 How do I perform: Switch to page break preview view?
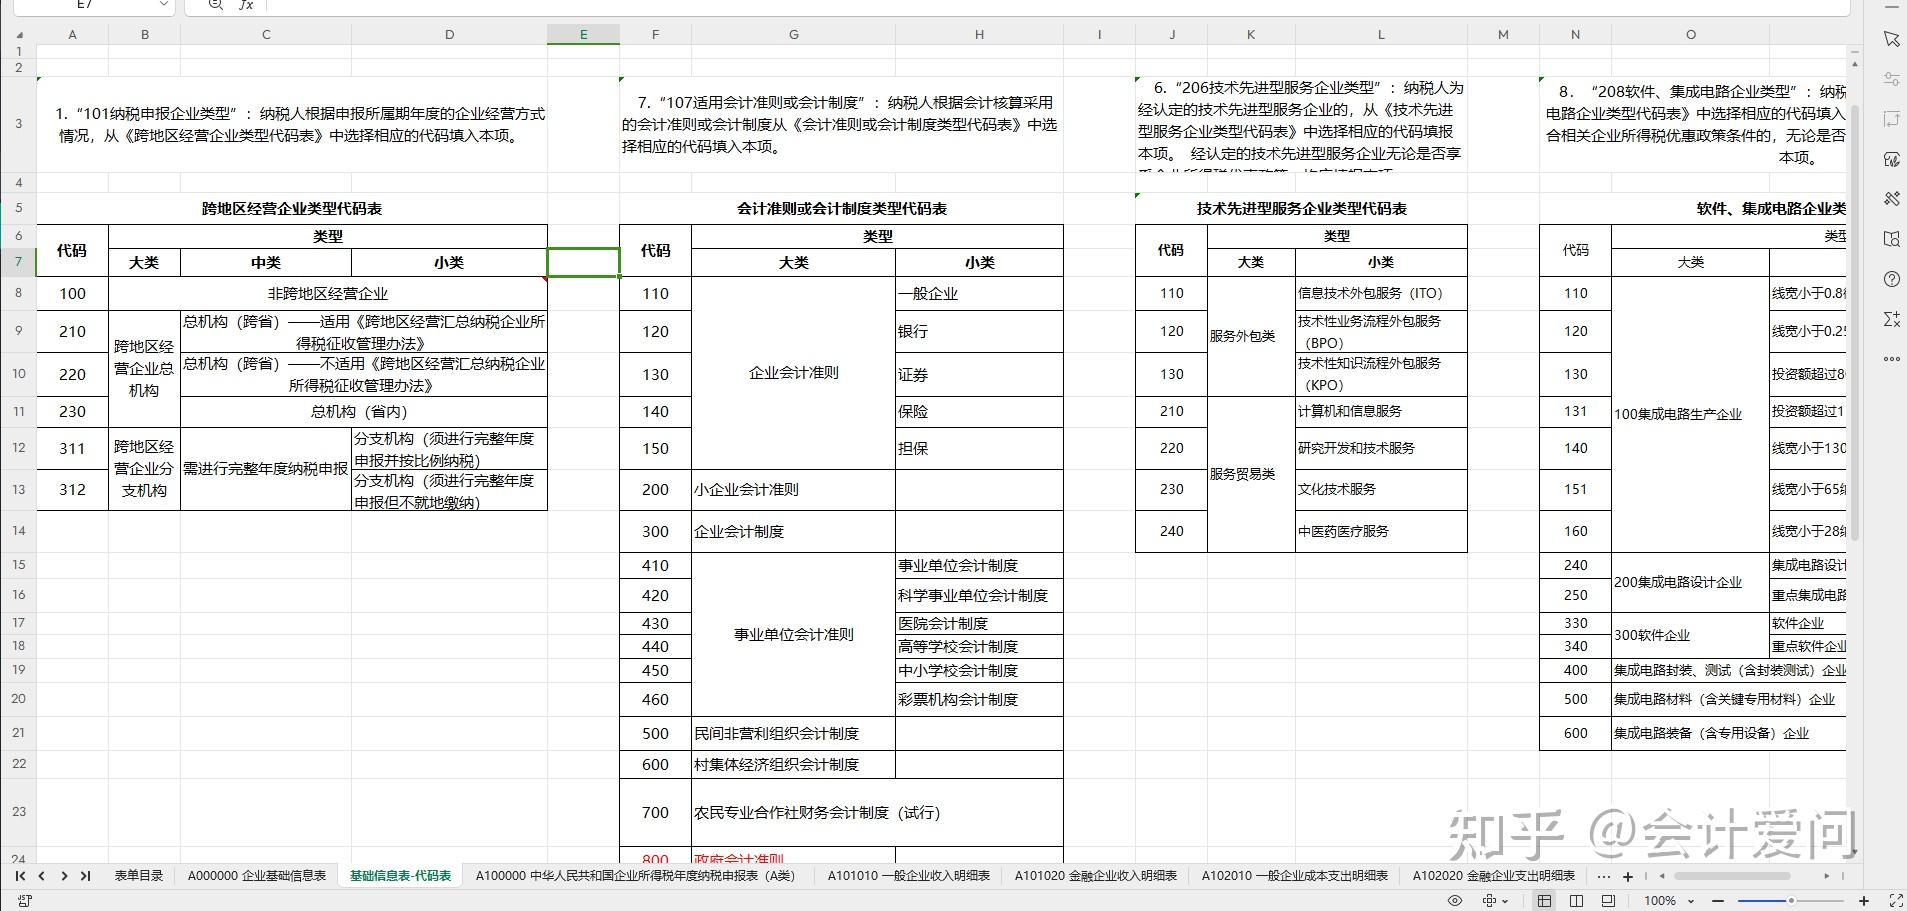click(1608, 901)
